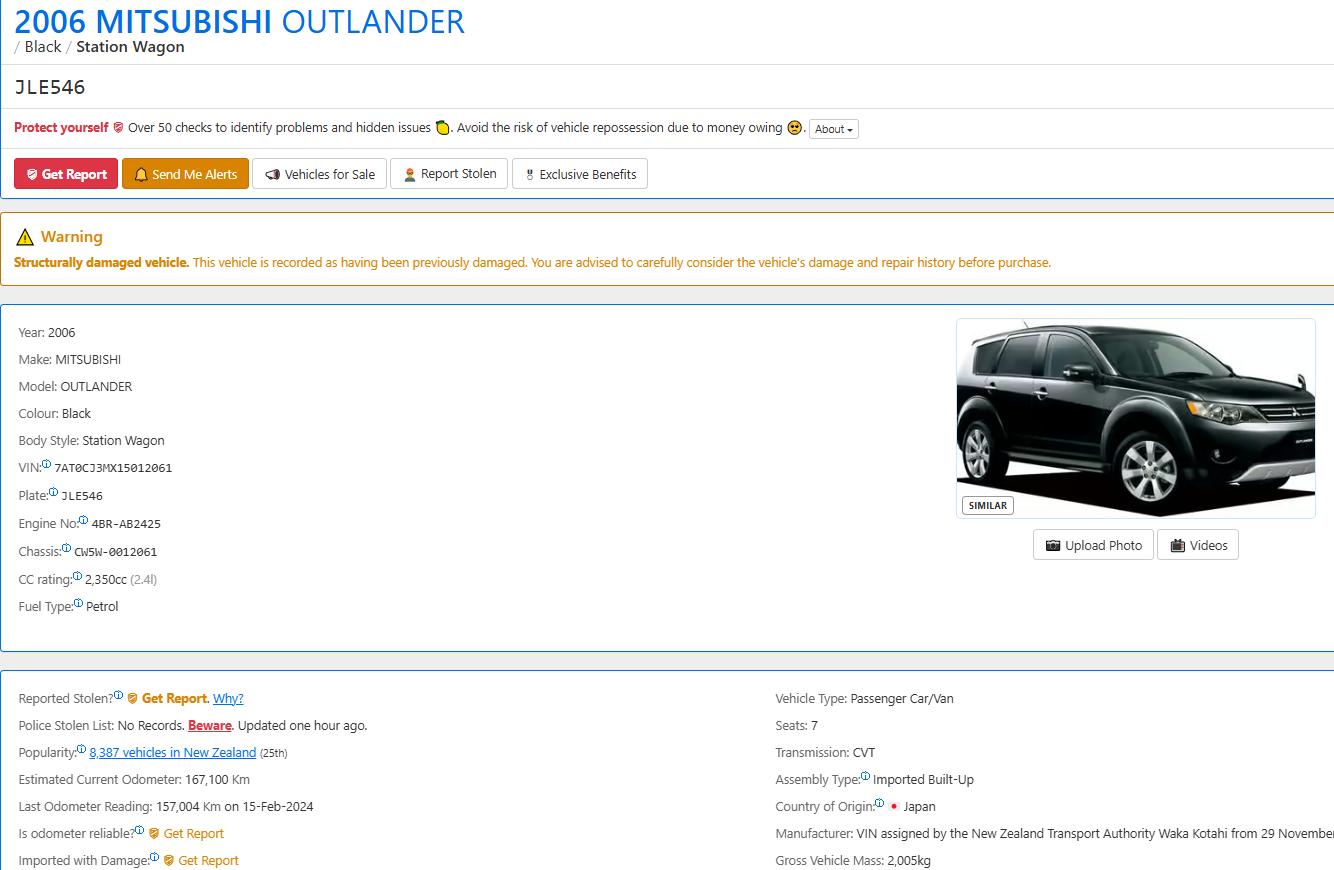This screenshot has height=870, width=1334.
Task: Click the estimated odometer value '167,100 Km'
Action: (217, 780)
